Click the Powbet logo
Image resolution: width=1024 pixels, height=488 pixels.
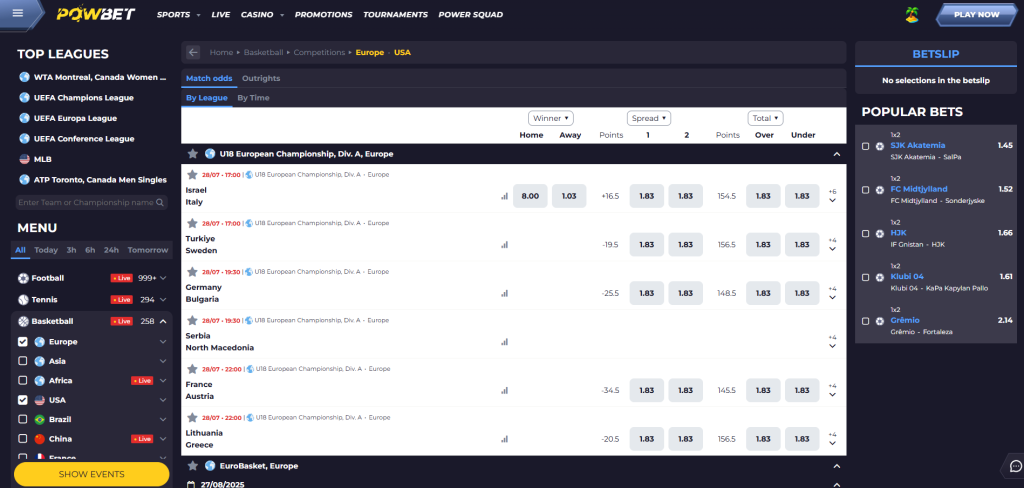pyautogui.click(x=95, y=14)
